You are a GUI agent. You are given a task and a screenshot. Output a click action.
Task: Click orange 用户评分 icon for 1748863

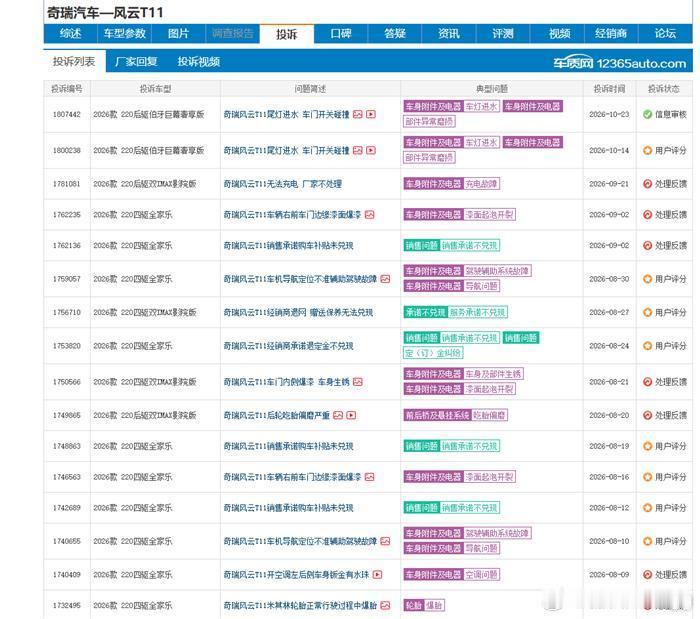tap(647, 446)
